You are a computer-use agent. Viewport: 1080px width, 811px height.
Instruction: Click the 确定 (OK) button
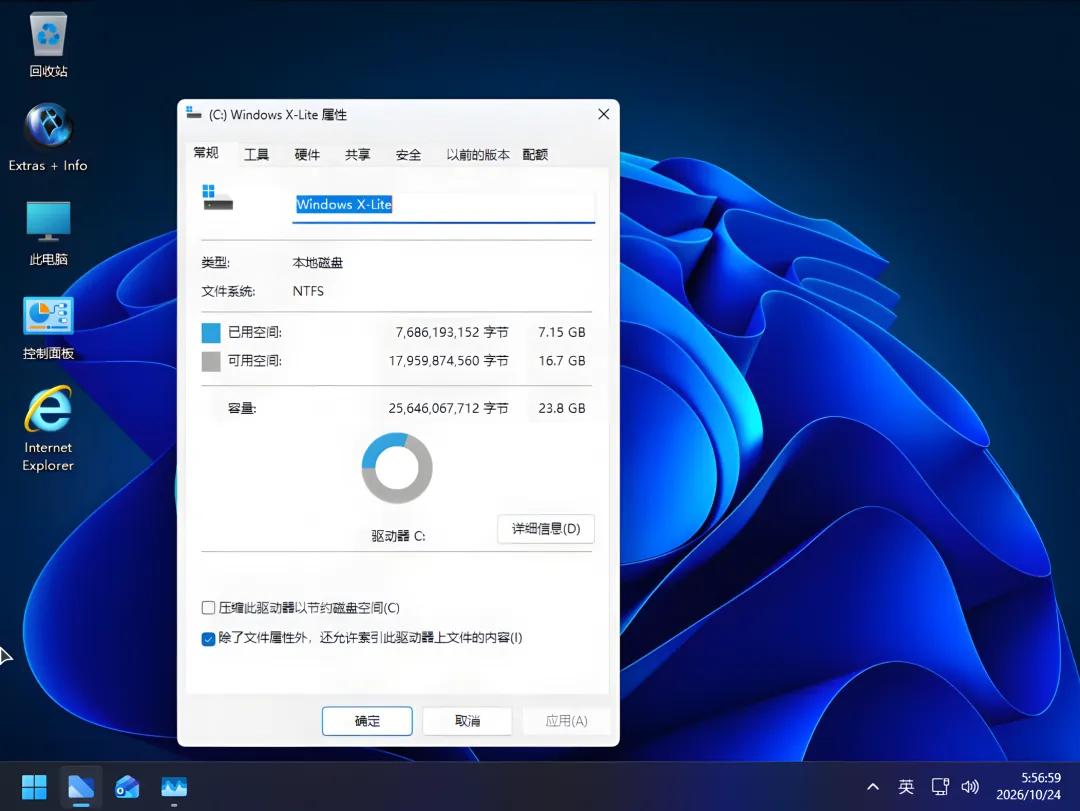click(x=367, y=721)
